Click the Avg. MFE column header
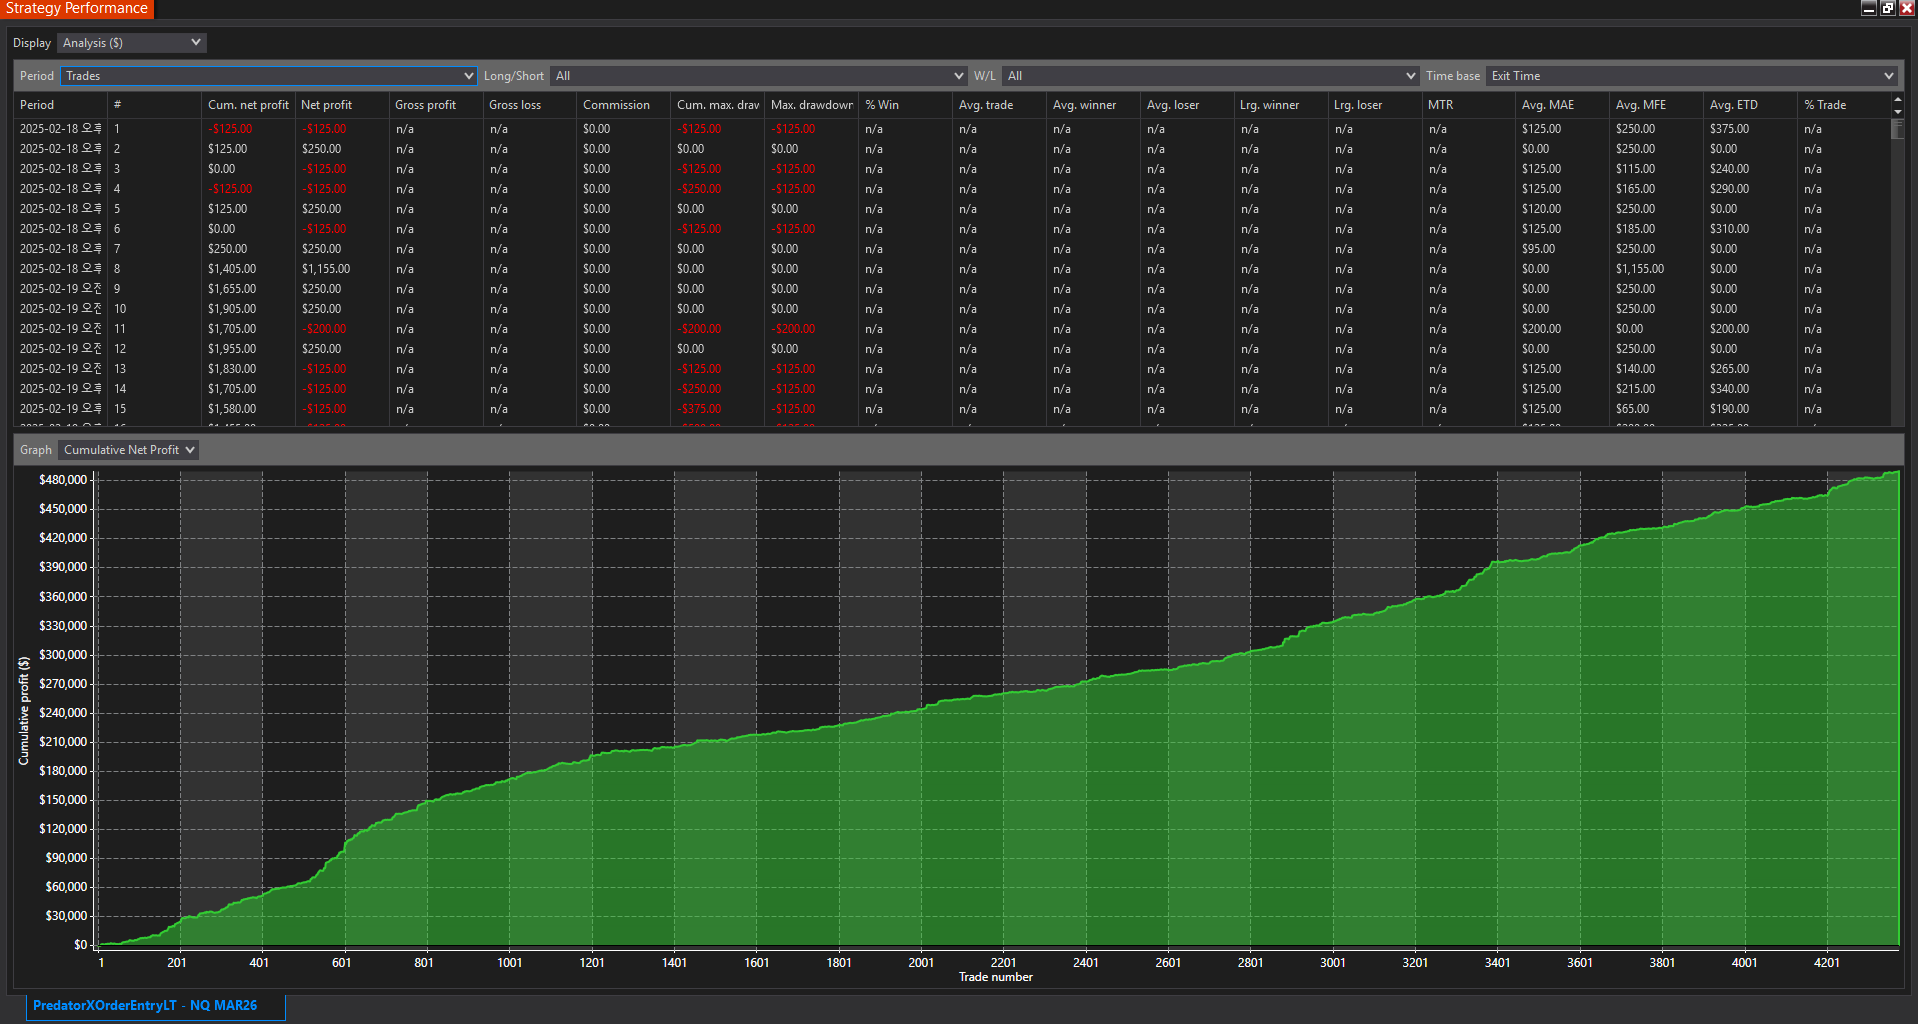This screenshot has width=1918, height=1024. point(1640,105)
